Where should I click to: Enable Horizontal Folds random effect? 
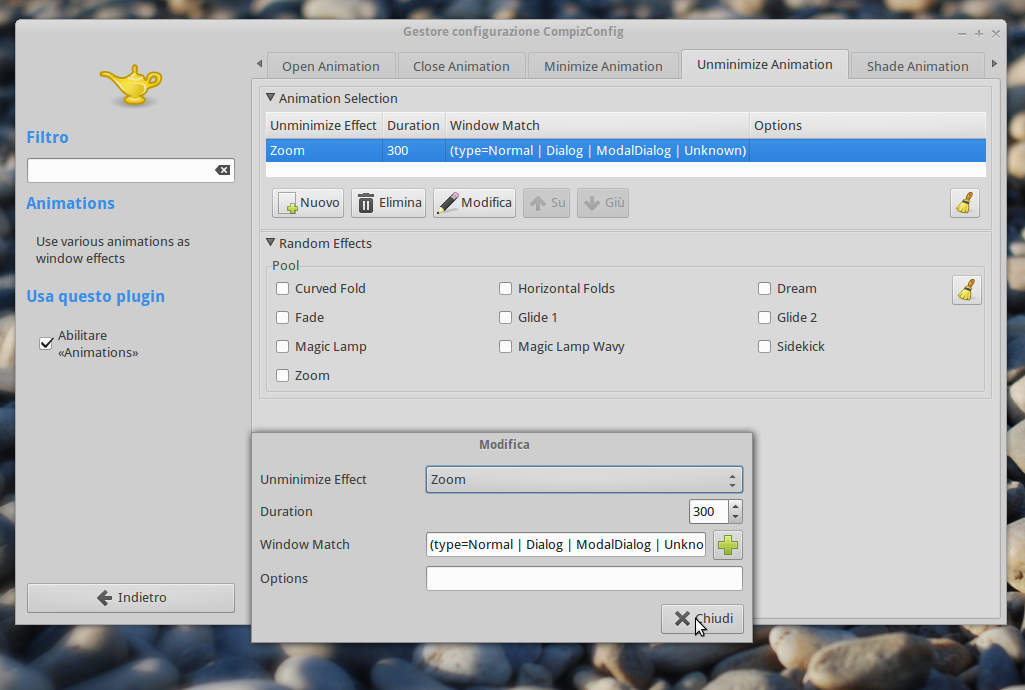(x=505, y=289)
